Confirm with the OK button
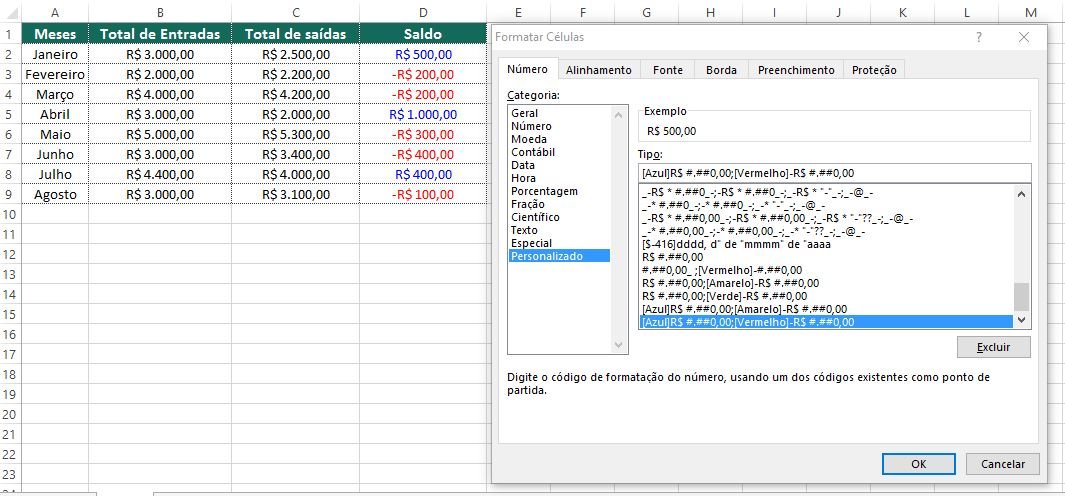 [x=918, y=464]
